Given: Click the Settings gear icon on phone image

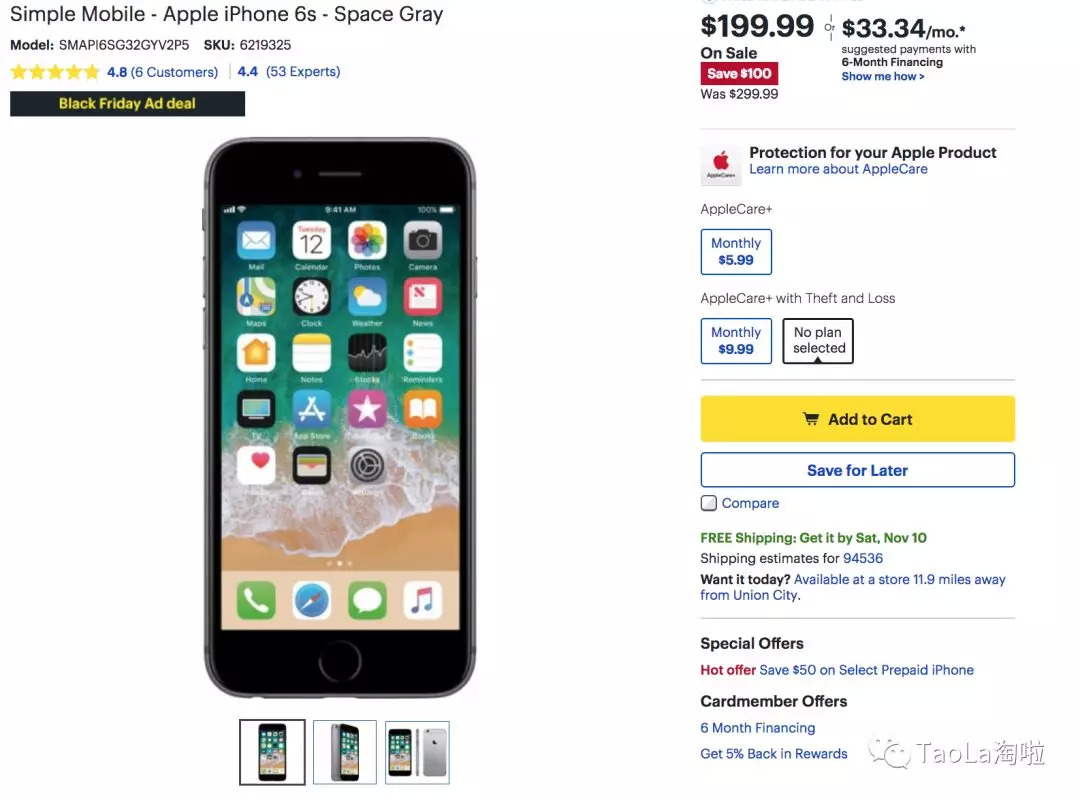Looking at the screenshot, I should (x=367, y=466).
